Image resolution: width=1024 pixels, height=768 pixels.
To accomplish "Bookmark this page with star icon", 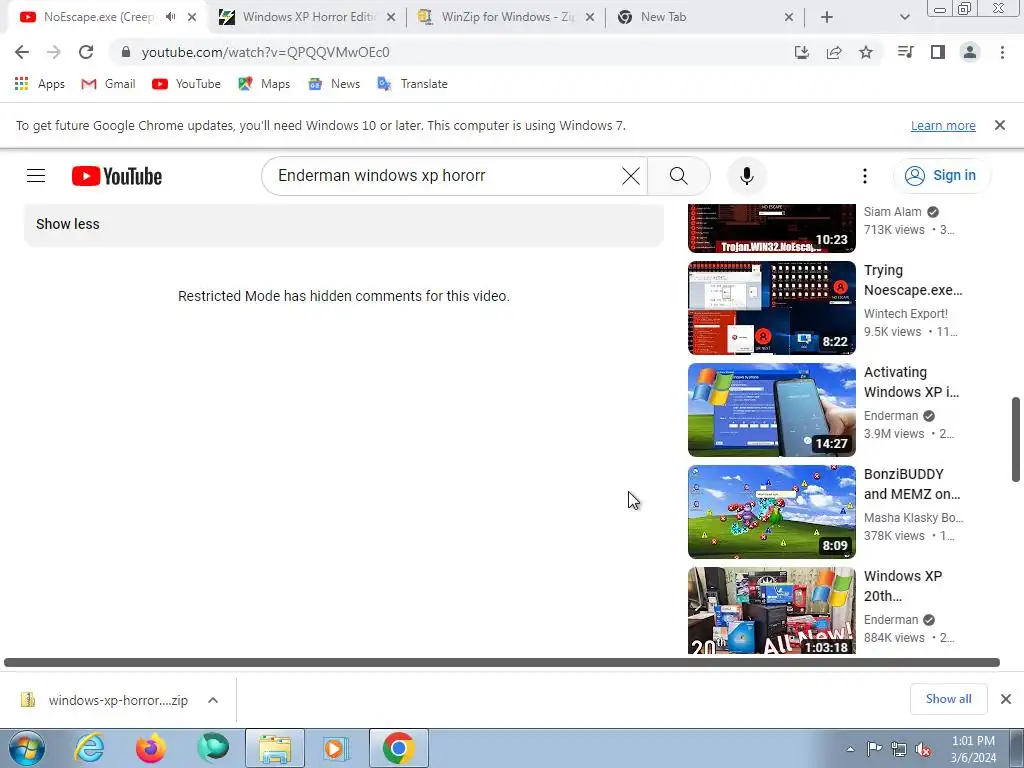I will (x=866, y=52).
